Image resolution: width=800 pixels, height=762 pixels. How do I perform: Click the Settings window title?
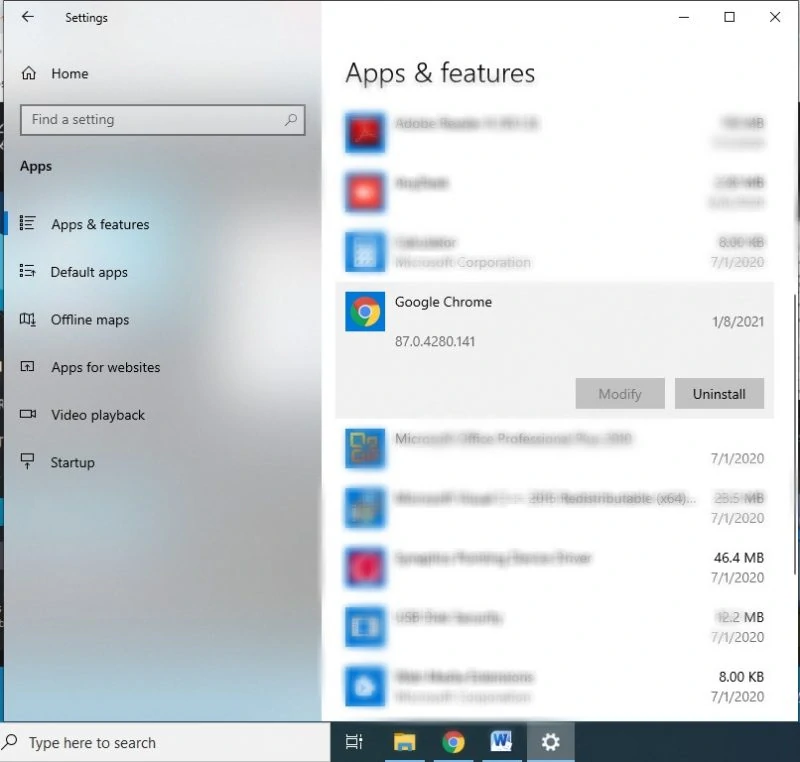point(86,18)
